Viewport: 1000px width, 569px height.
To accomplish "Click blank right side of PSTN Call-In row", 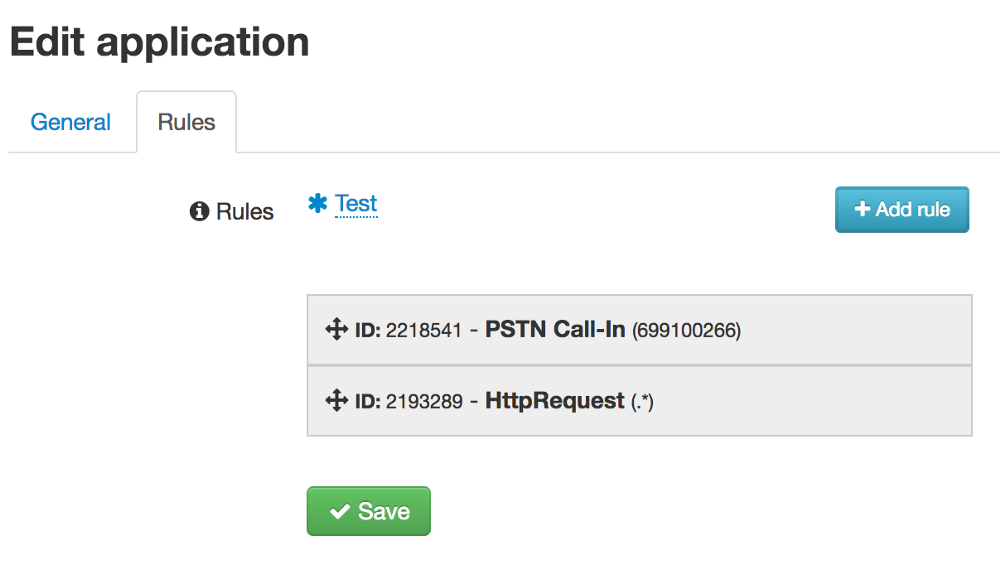I will [860, 330].
